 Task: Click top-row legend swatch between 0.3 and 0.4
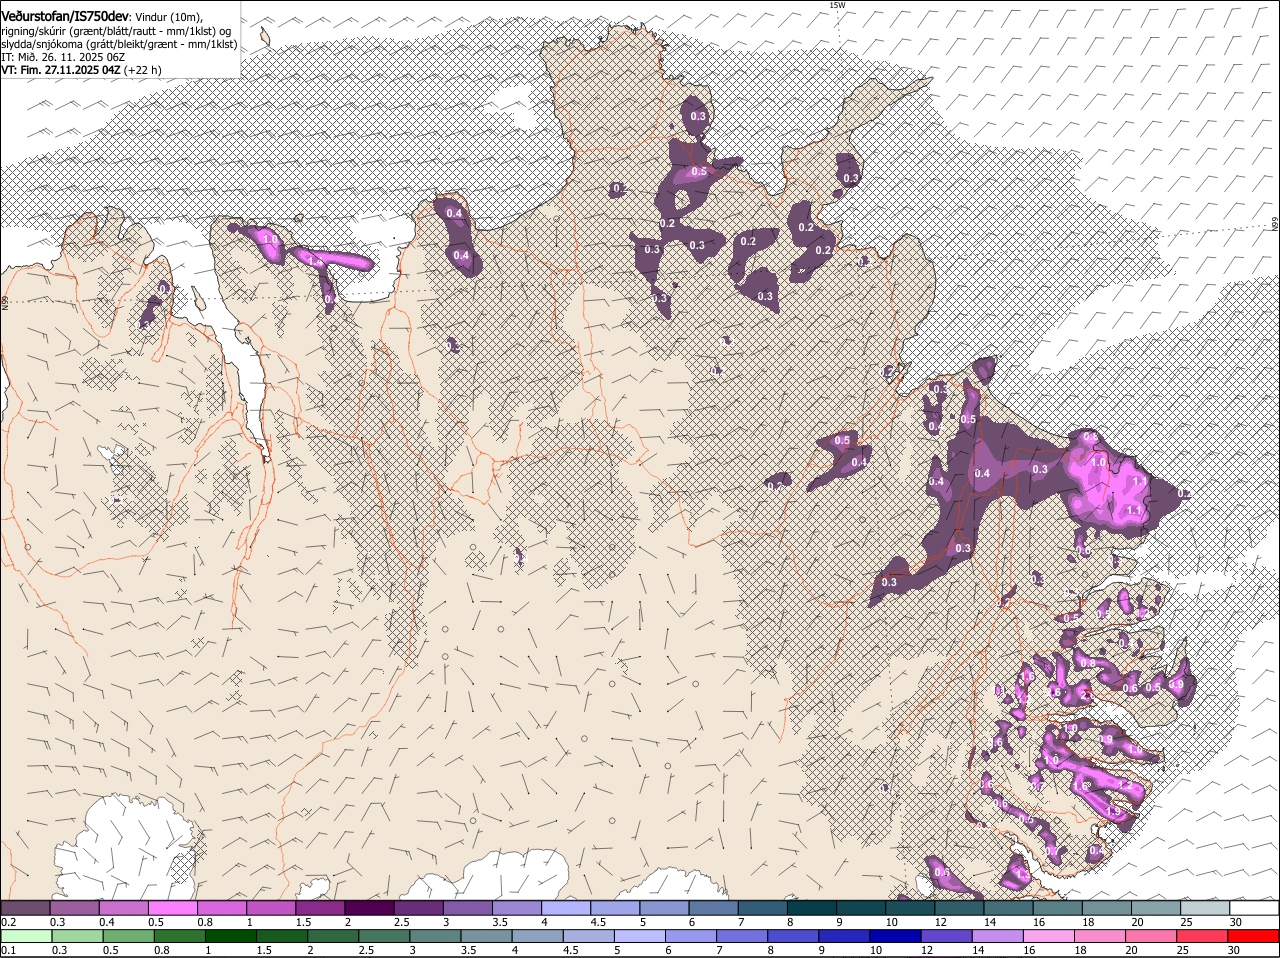(75, 907)
